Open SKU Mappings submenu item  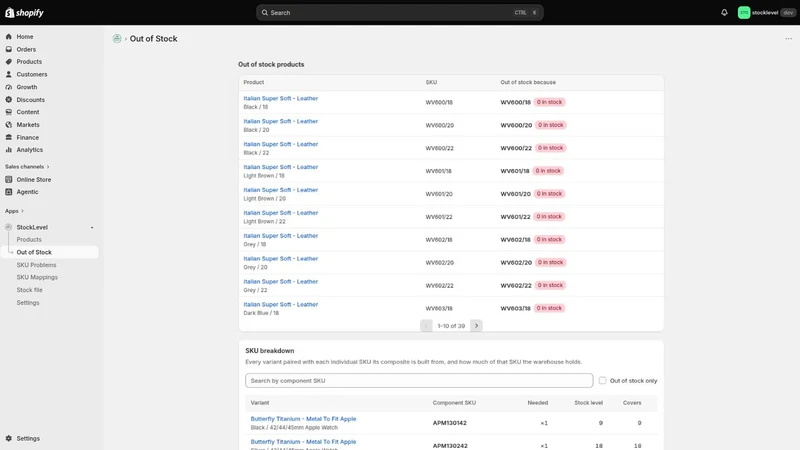click(37, 278)
